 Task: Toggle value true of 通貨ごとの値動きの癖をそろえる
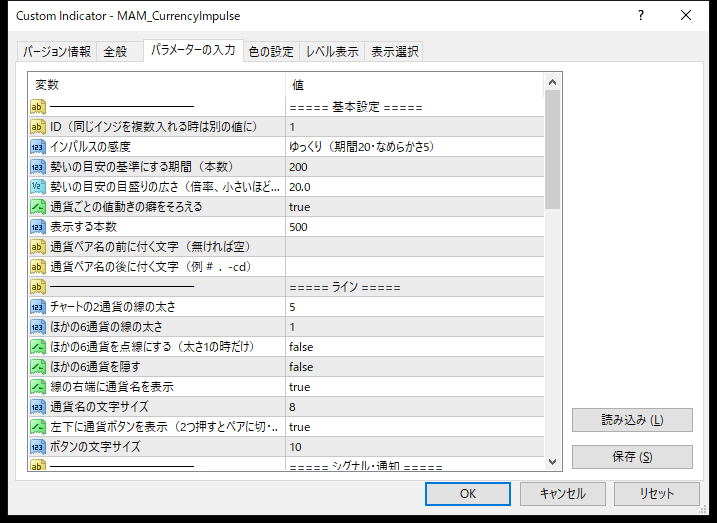click(415, 207)
